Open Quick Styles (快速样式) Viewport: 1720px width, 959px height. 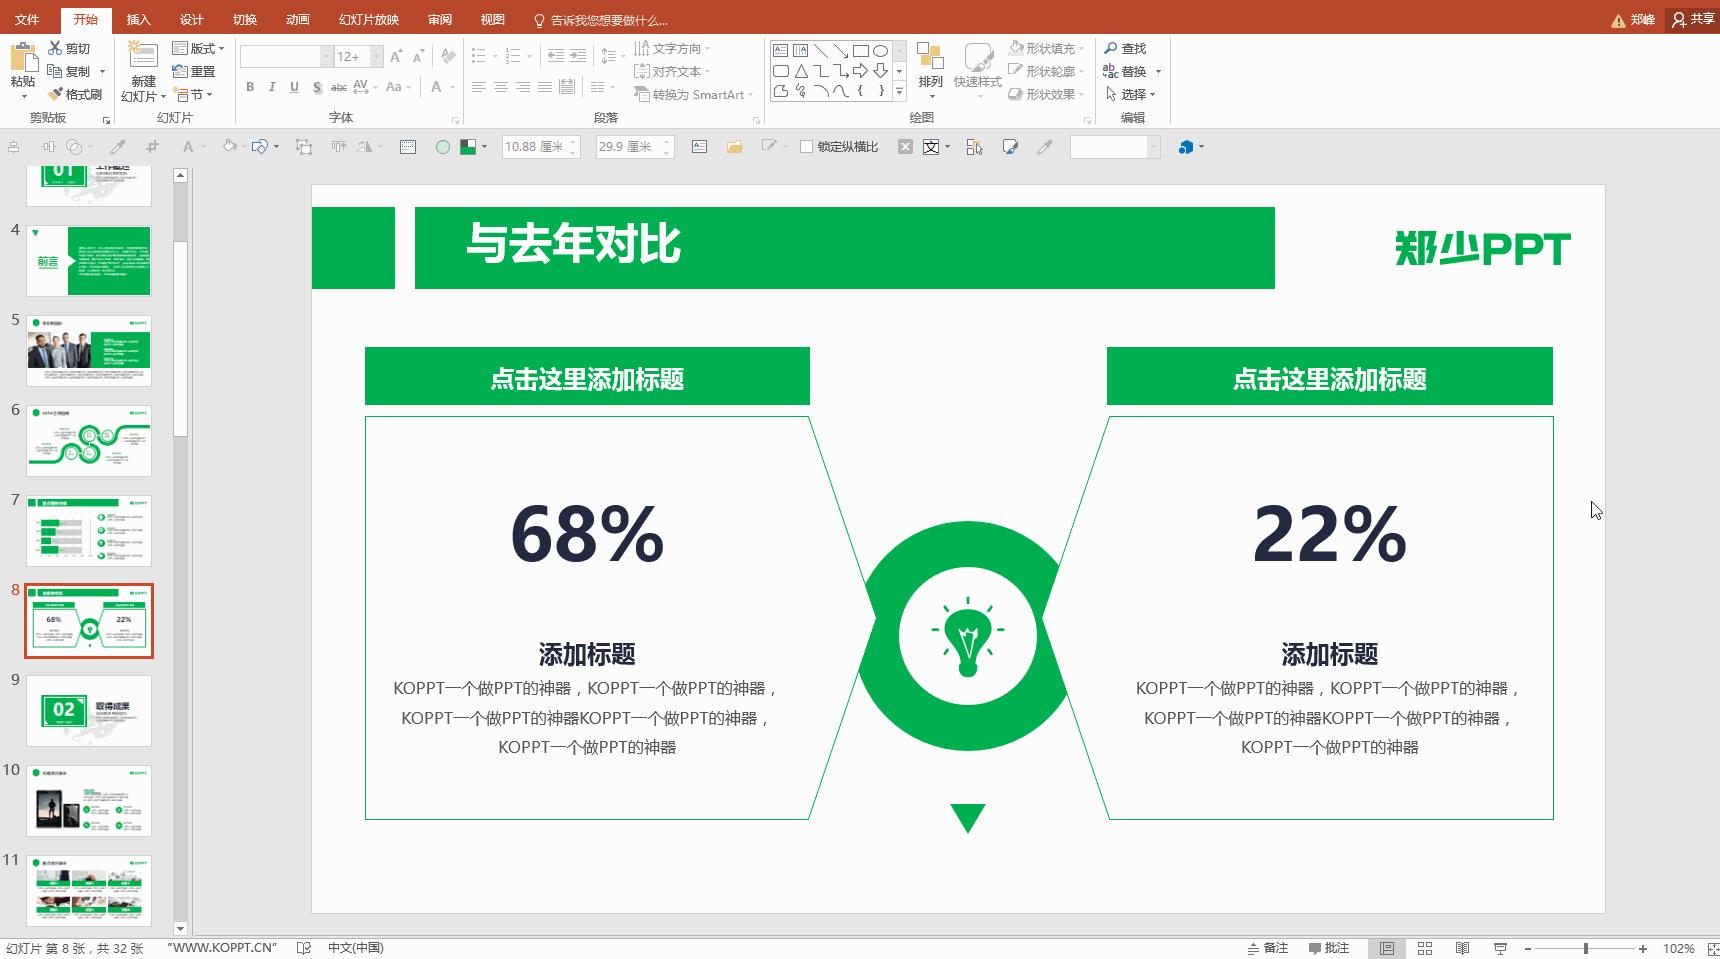tap(979, 70)
